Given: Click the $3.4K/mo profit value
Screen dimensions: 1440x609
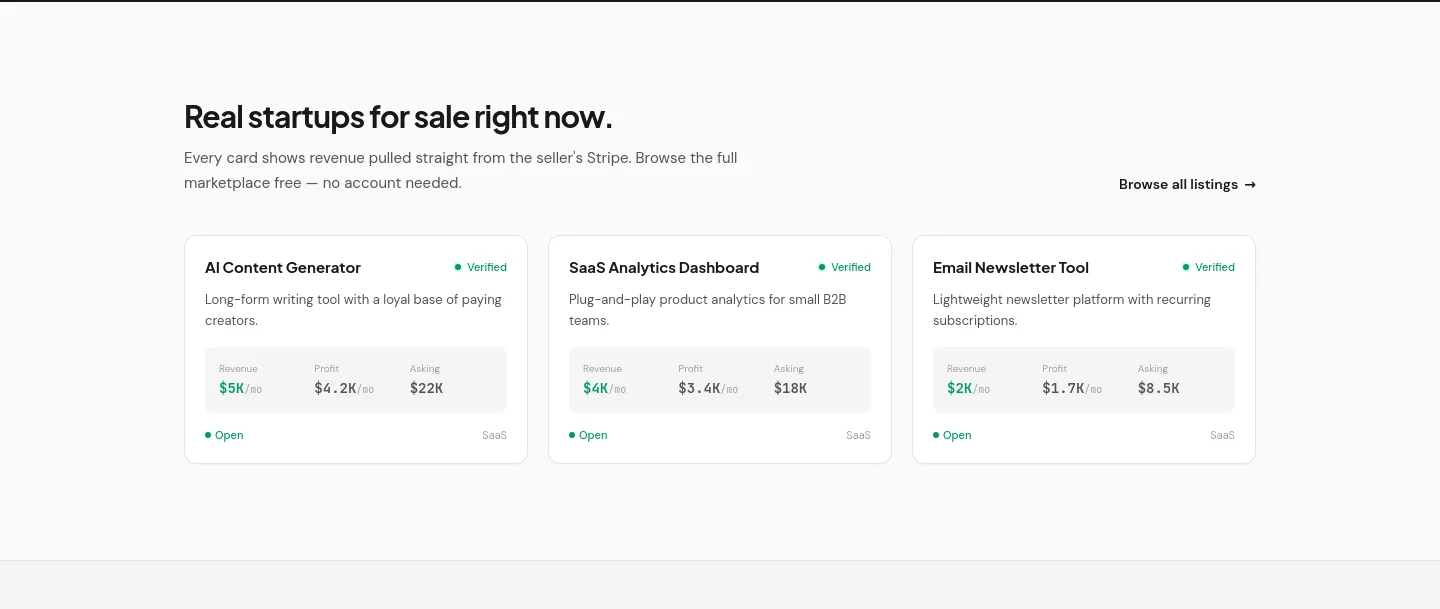Looking at the screenshot, I should (708, 388).
